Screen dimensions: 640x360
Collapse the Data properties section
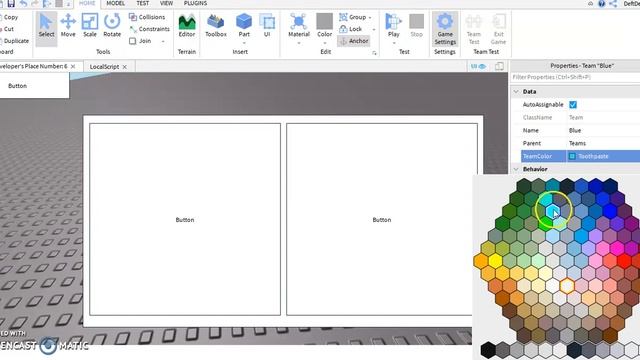[516, 91]
